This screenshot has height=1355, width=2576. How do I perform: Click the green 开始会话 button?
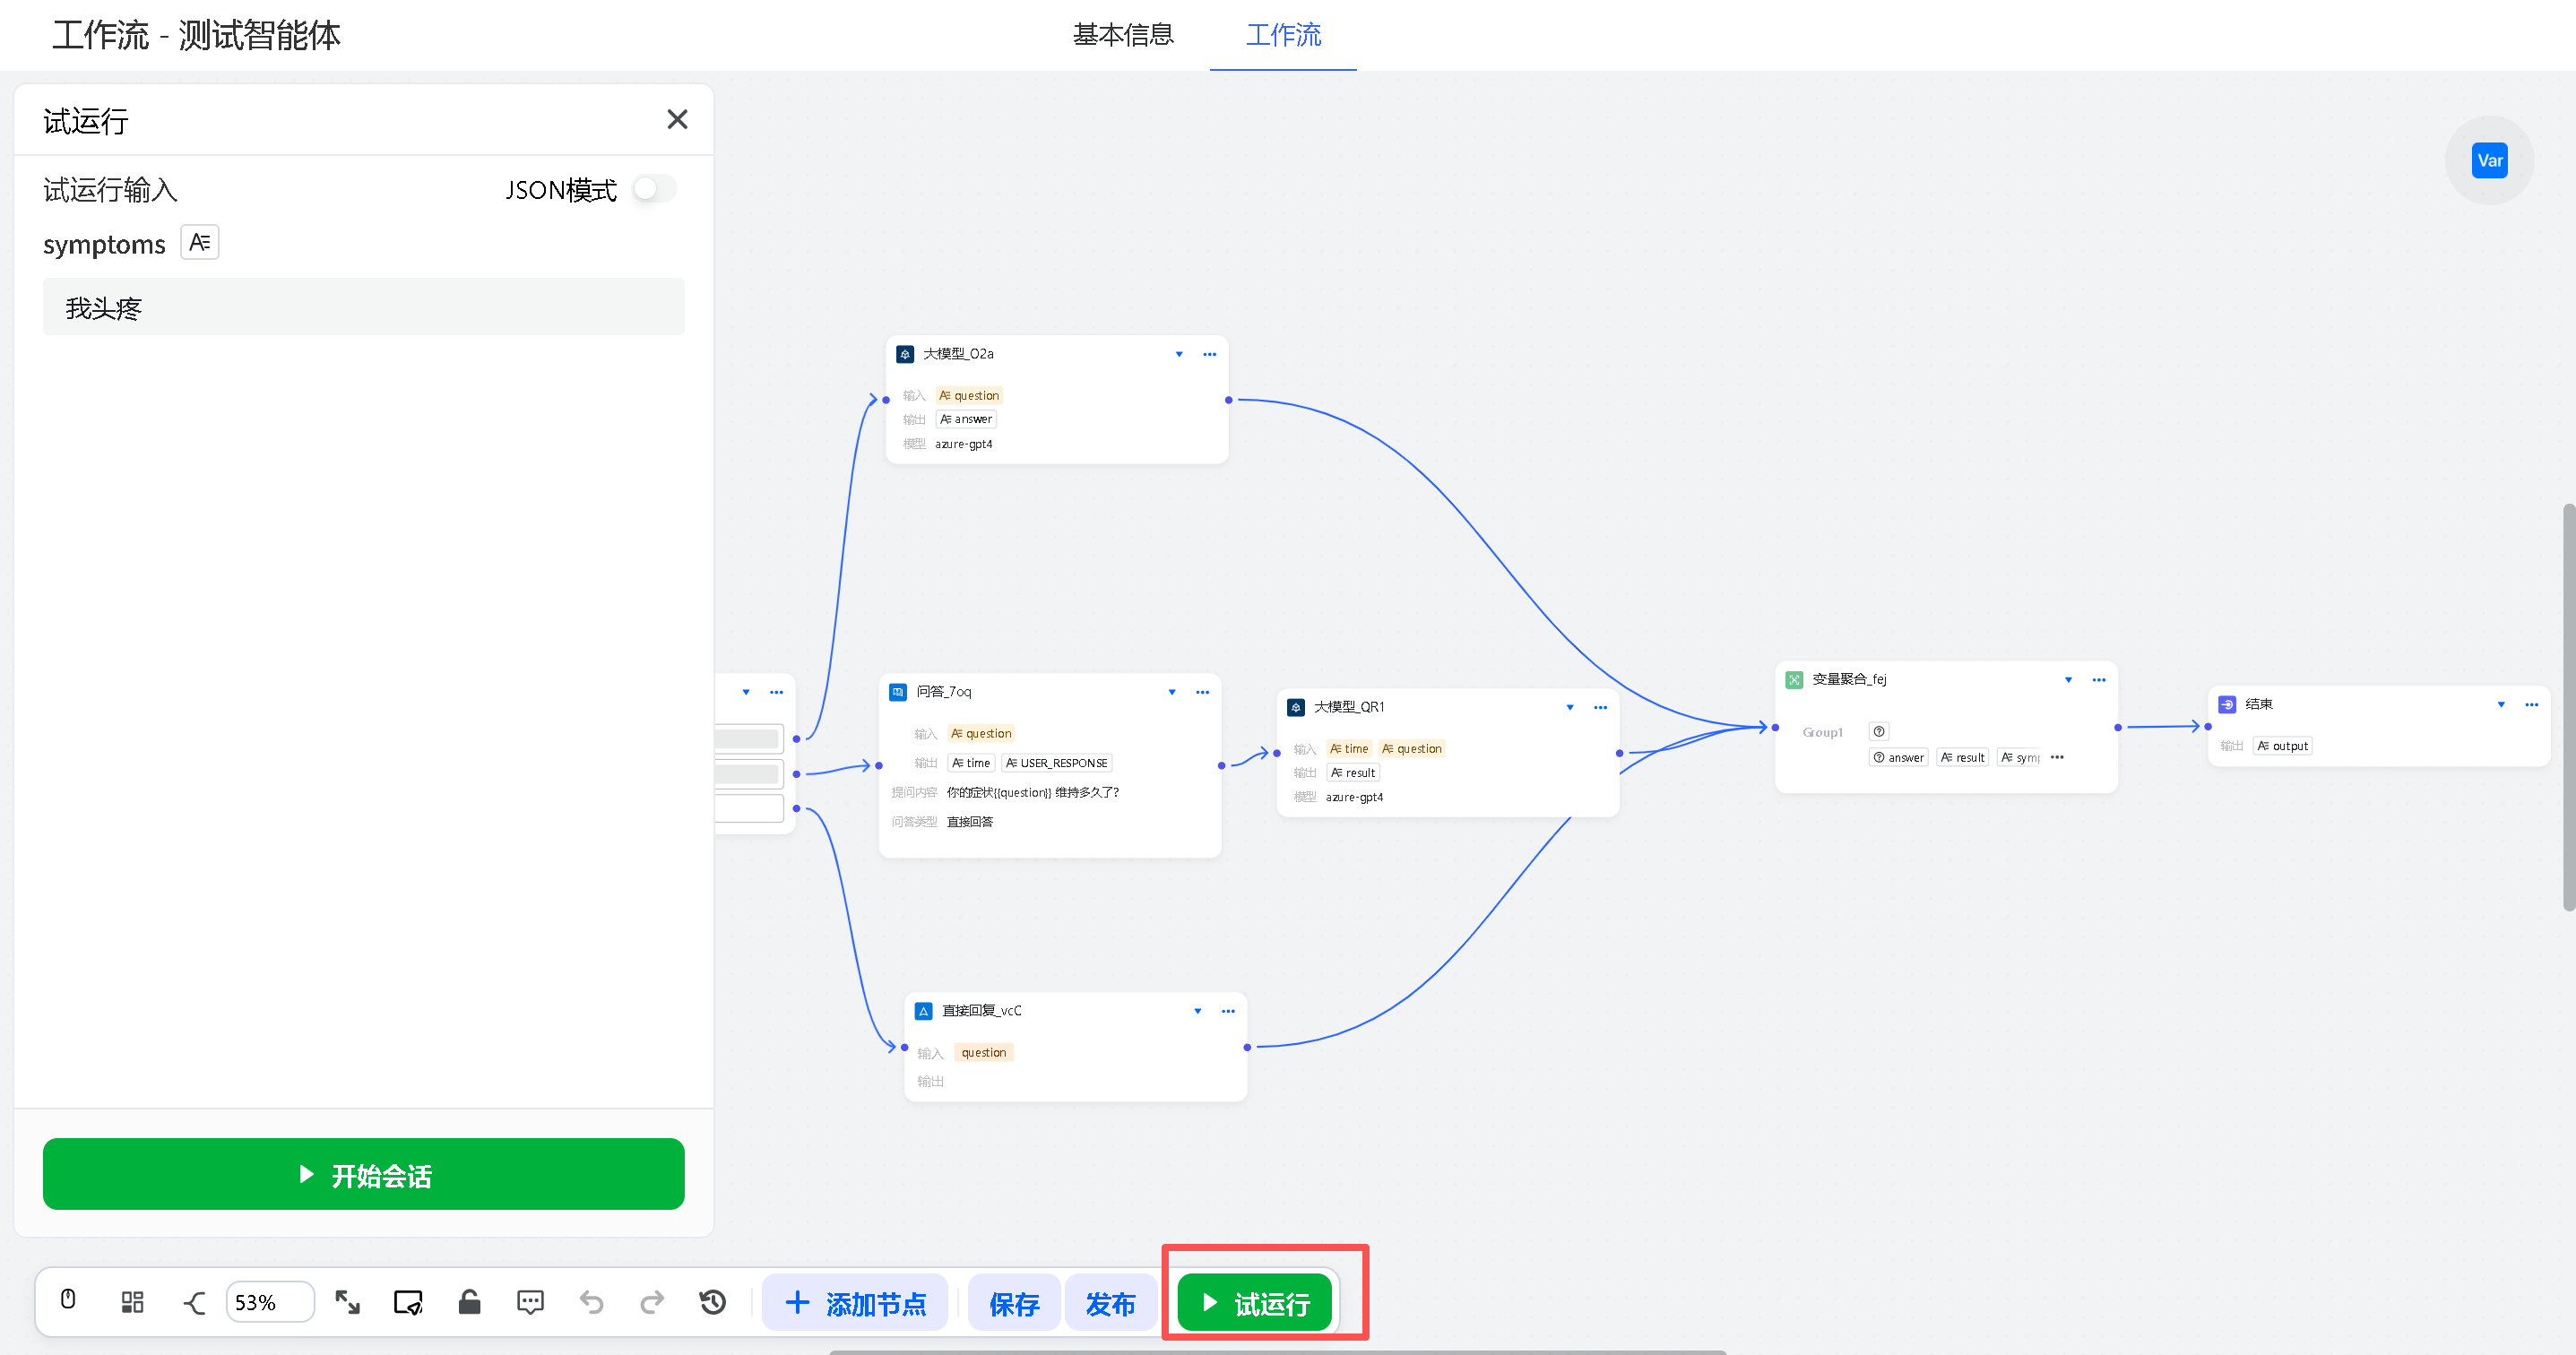point(363,1174)
